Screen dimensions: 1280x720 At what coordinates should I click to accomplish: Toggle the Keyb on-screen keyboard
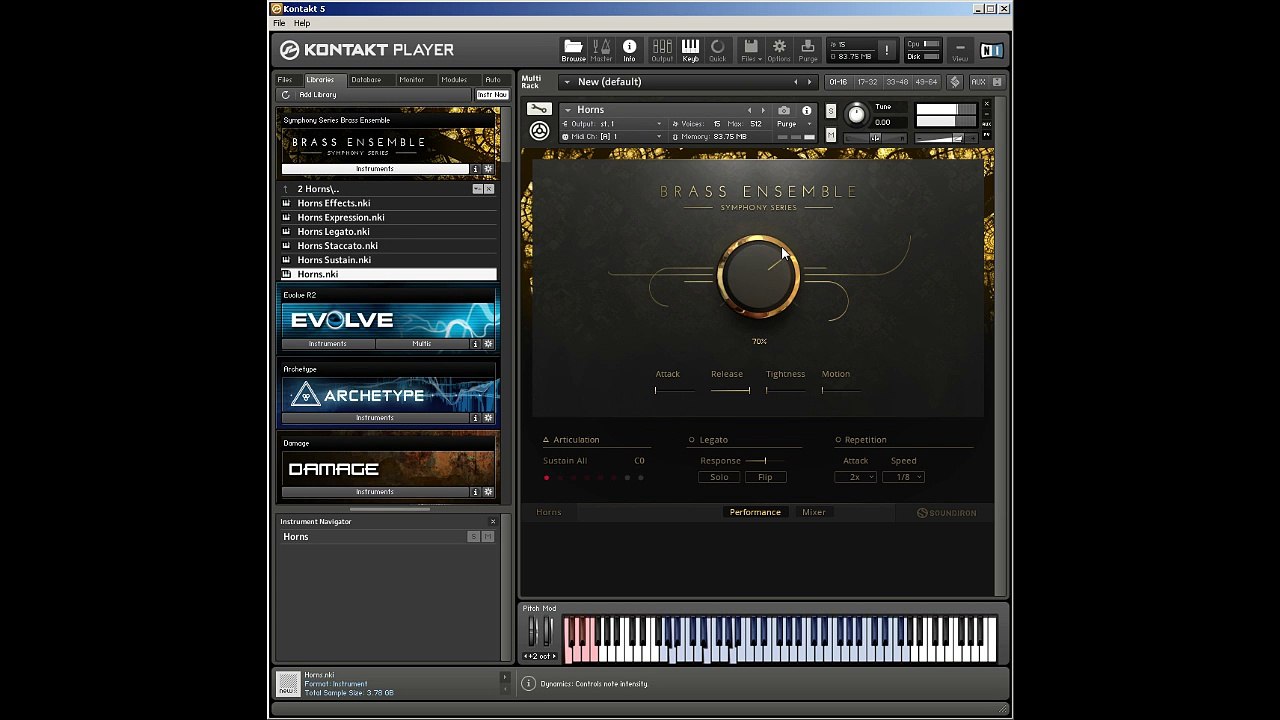click(690, 50)
